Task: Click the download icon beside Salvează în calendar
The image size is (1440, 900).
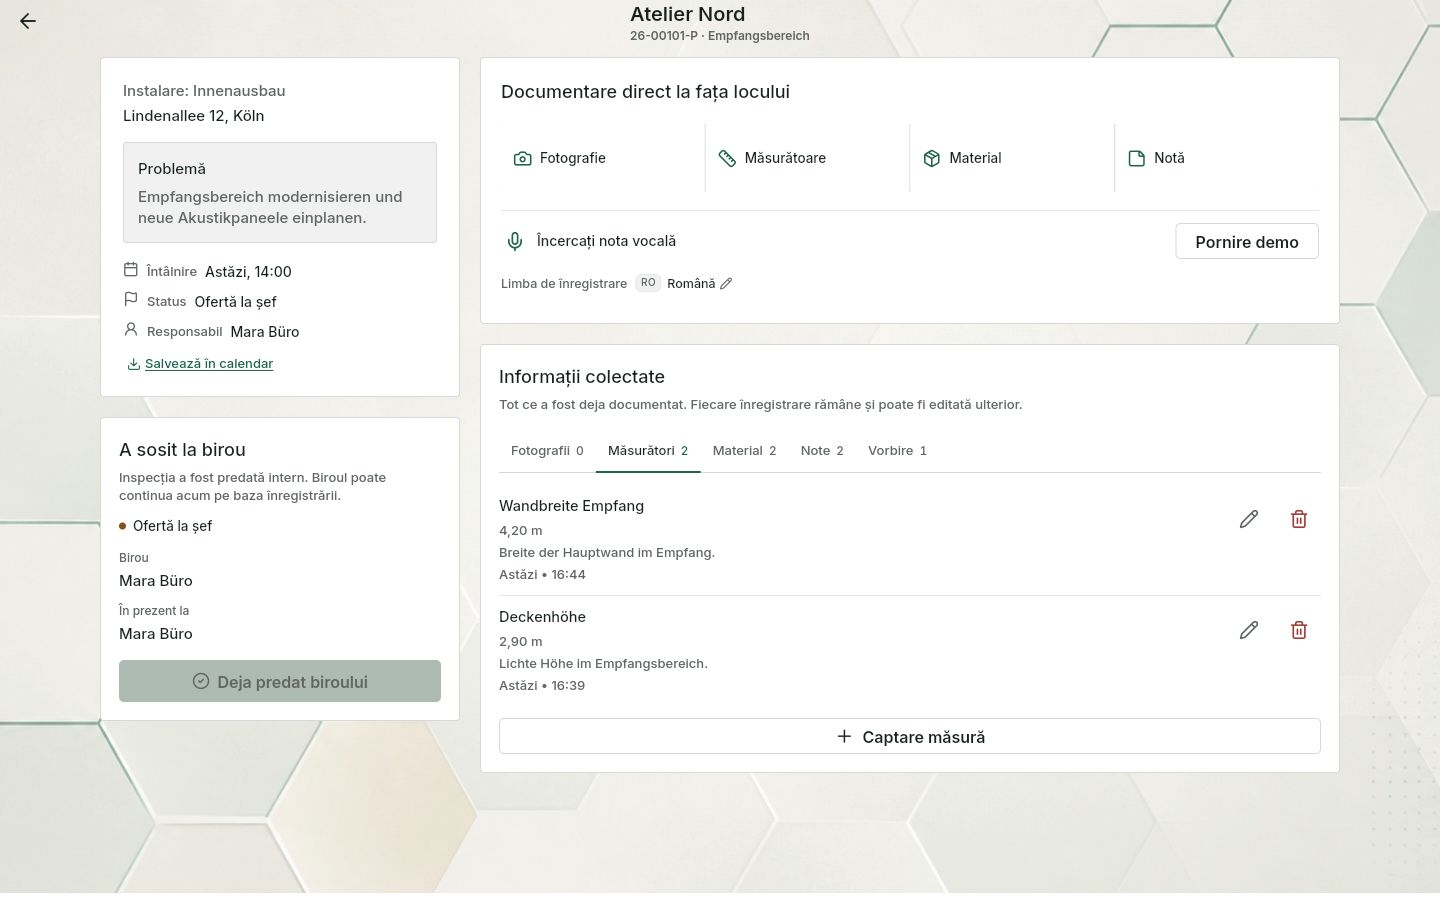Action: (134, 364)
